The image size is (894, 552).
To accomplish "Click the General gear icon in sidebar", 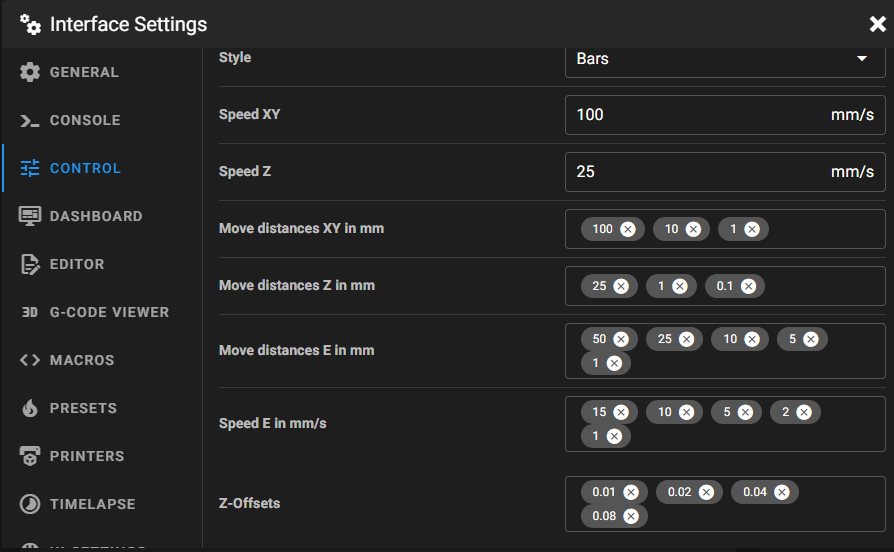I will point(30,72).
